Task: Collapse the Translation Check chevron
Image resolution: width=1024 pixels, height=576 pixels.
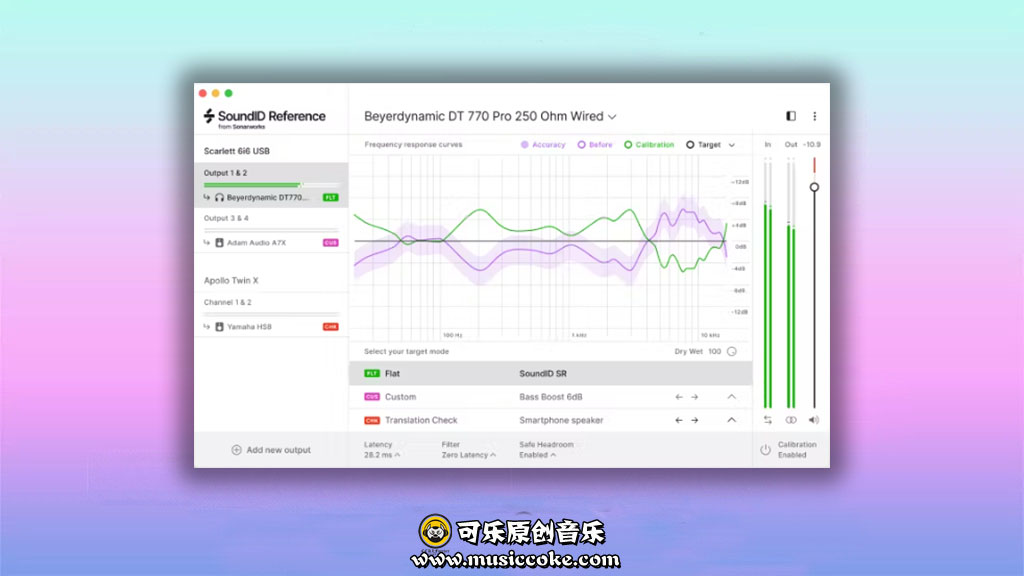Action: click(x=731, y=421)
